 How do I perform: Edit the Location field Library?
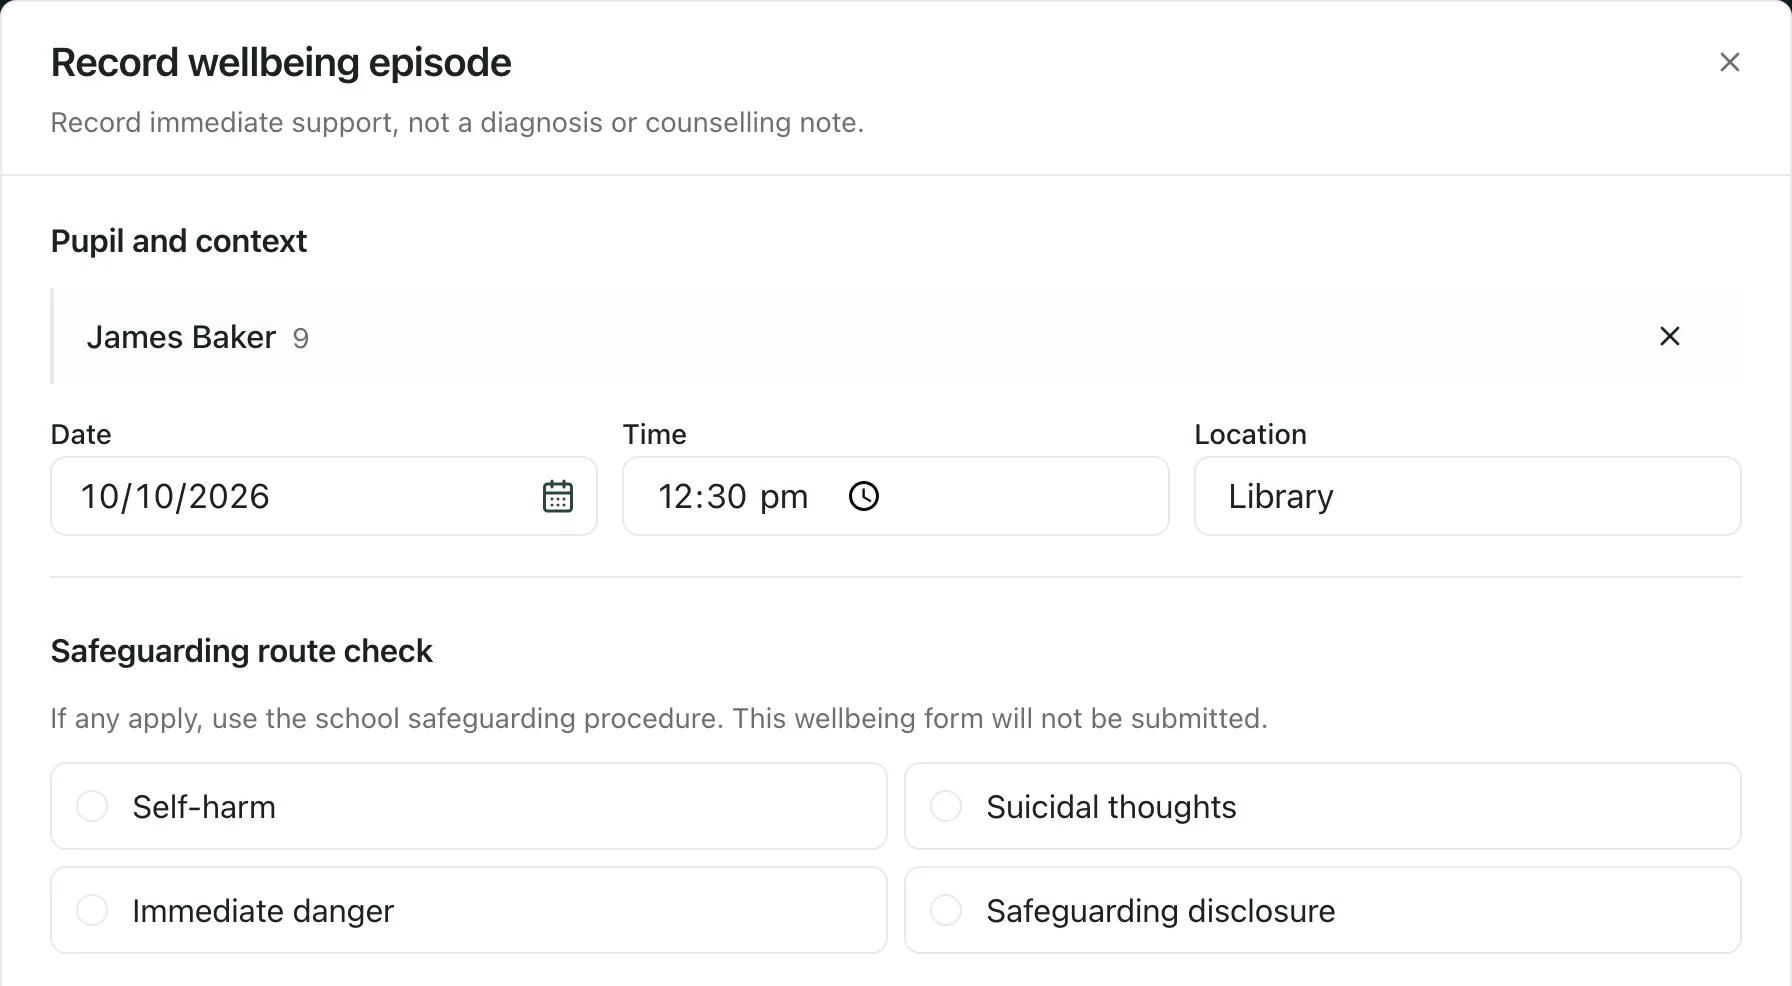(1467, 496)
